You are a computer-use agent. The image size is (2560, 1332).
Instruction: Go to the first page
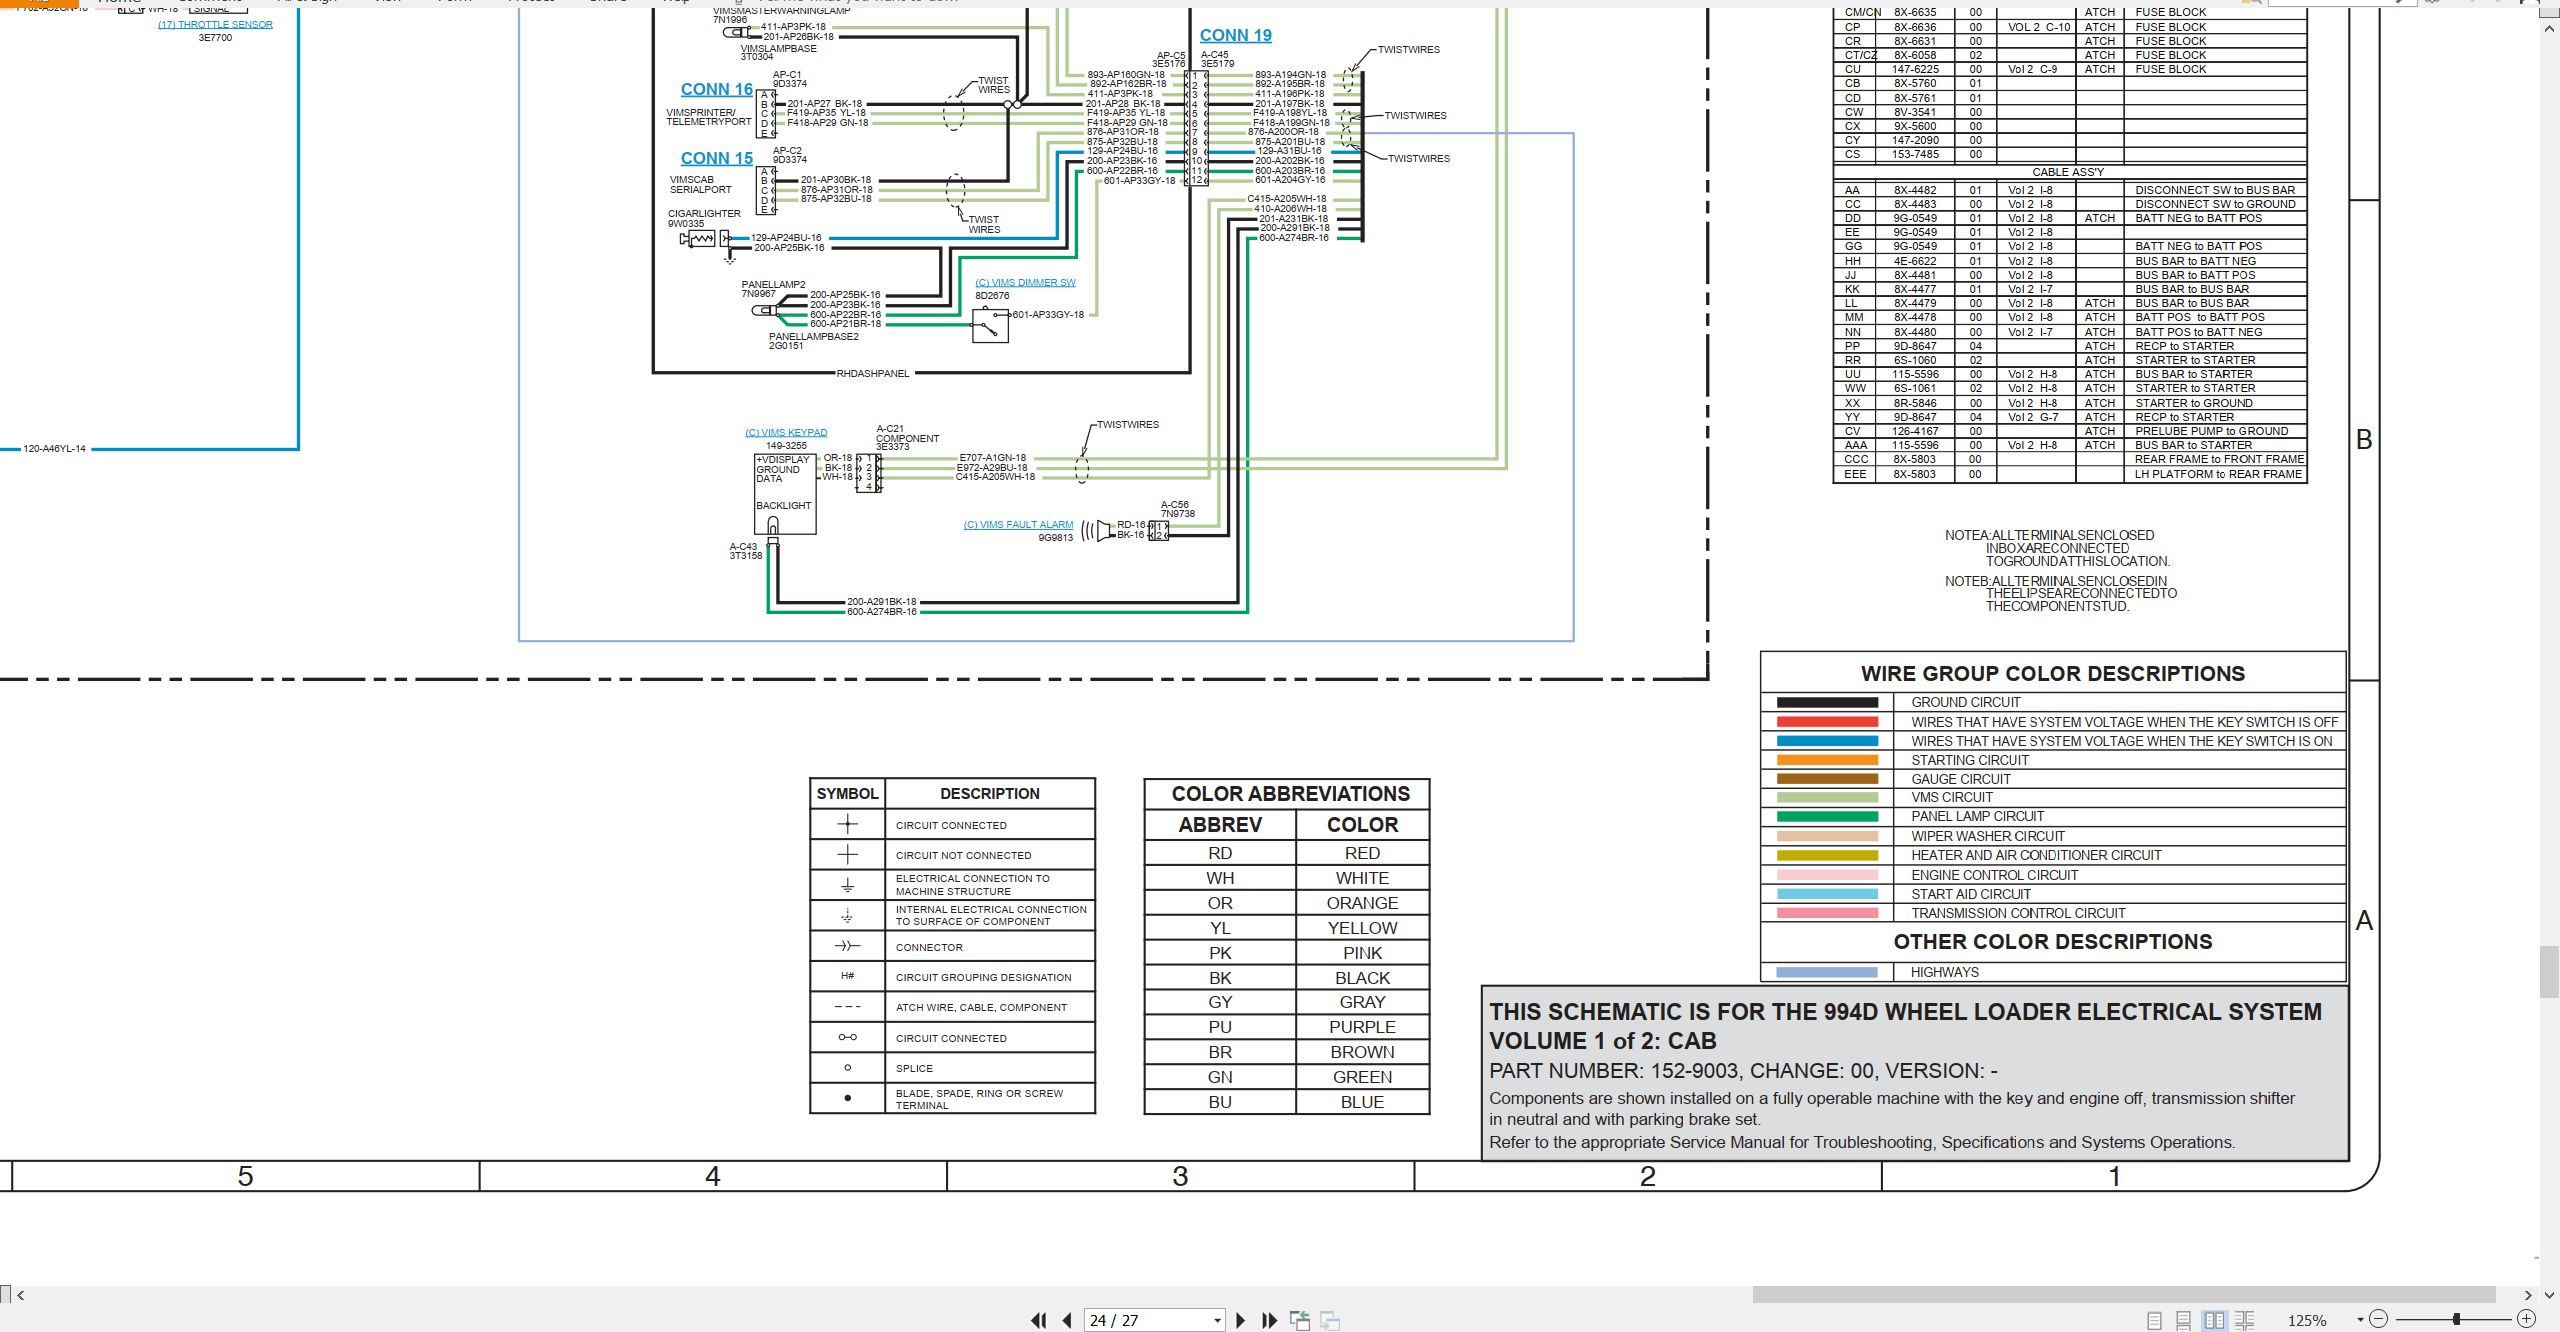pos(1039,1320)
